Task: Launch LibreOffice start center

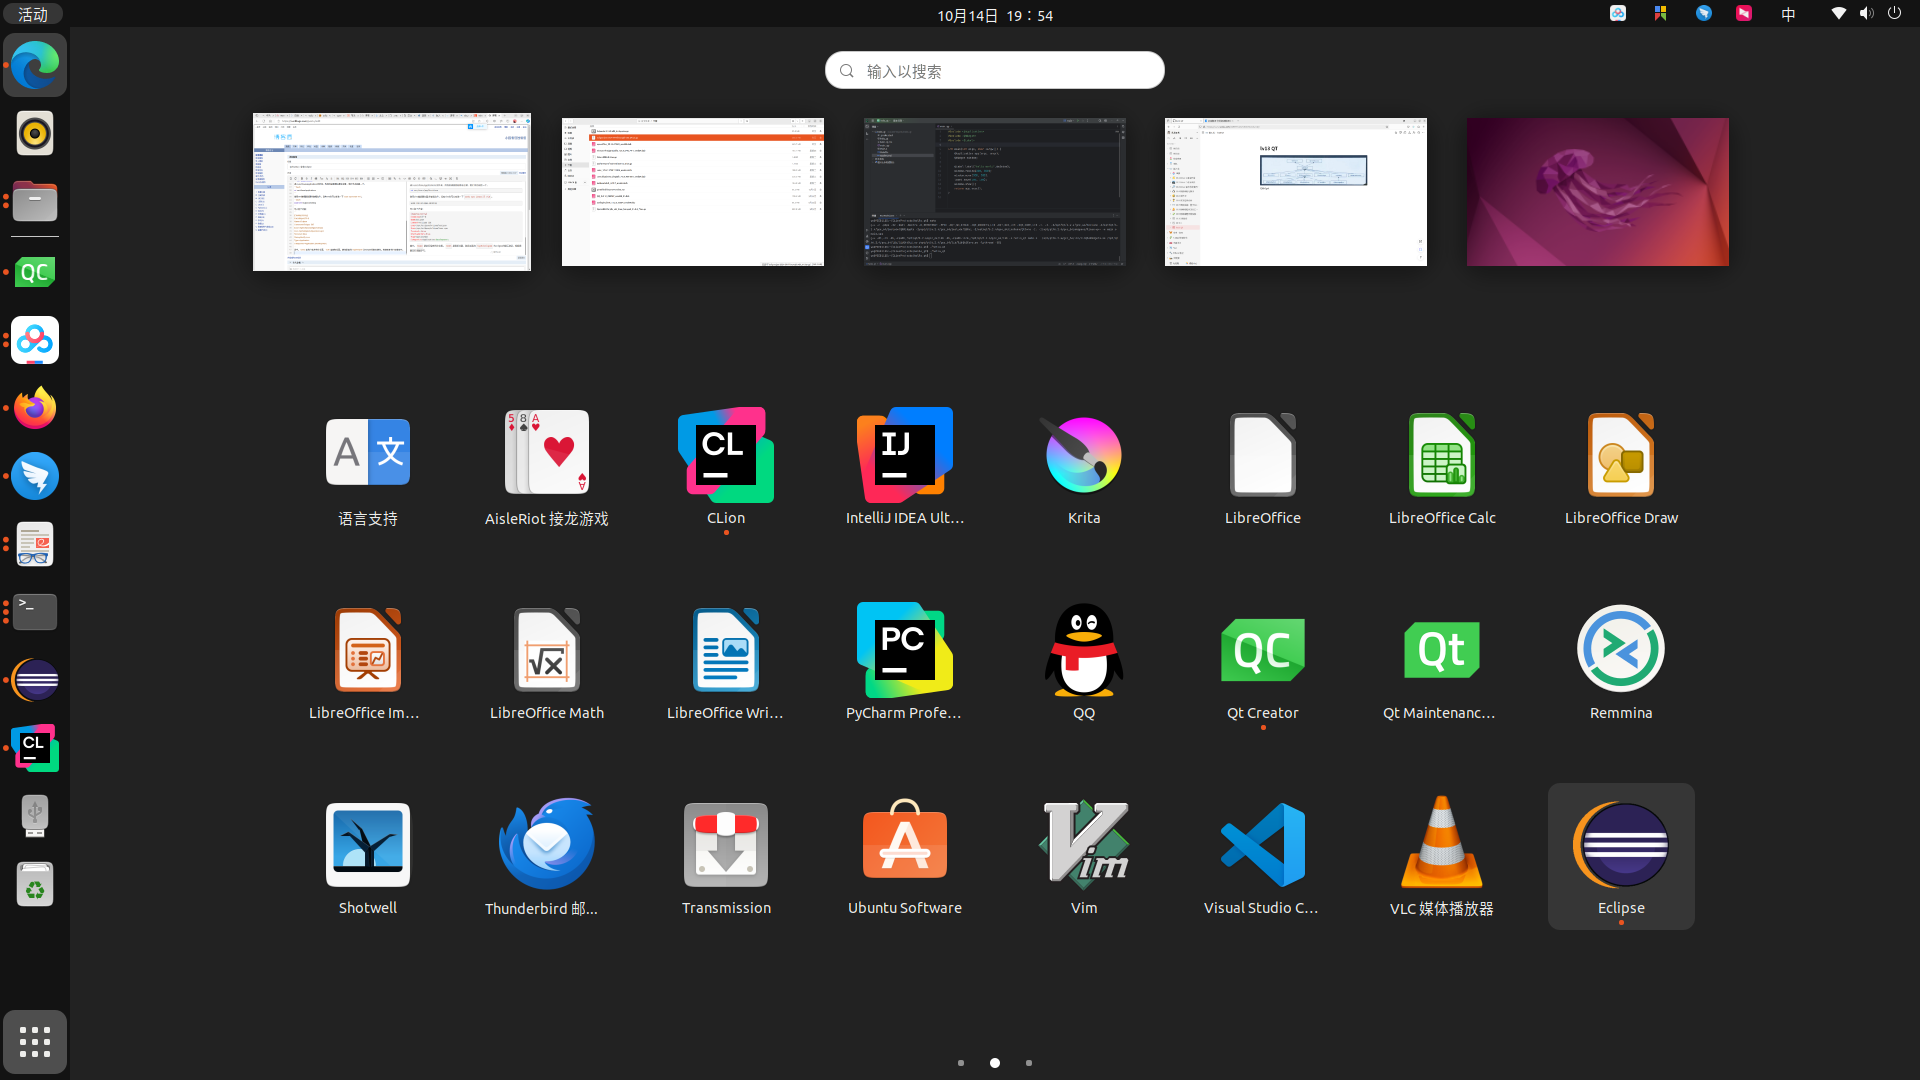Action: pyautogui.click(x=1263, y=466)
